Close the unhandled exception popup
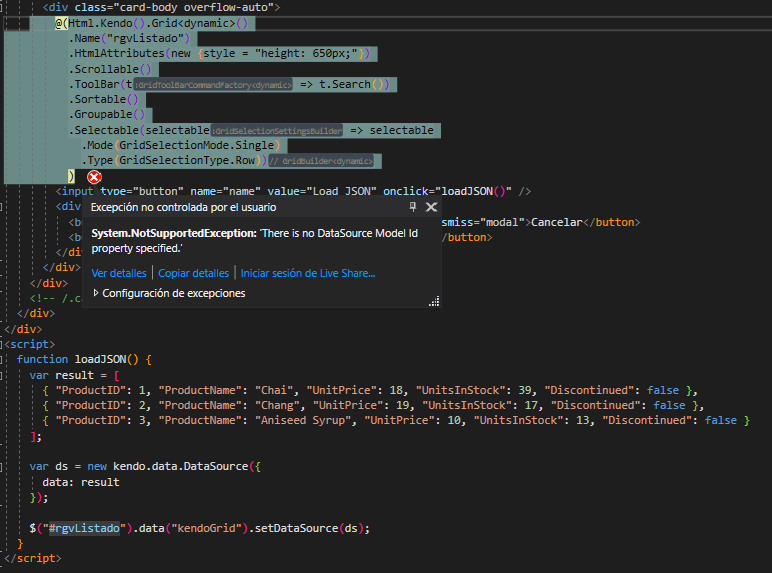Screen dimensions: 772x573 click(432, 207)
